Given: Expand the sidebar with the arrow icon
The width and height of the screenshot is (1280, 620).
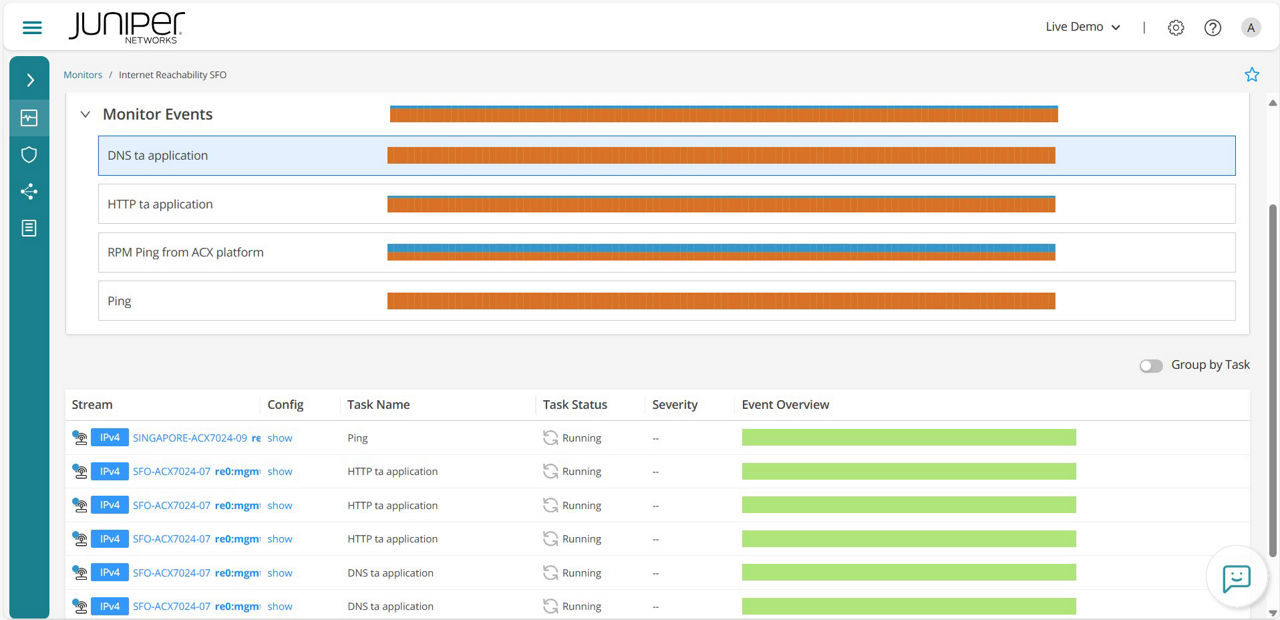Looking at the screenshot, I should (x=29, y=78).
